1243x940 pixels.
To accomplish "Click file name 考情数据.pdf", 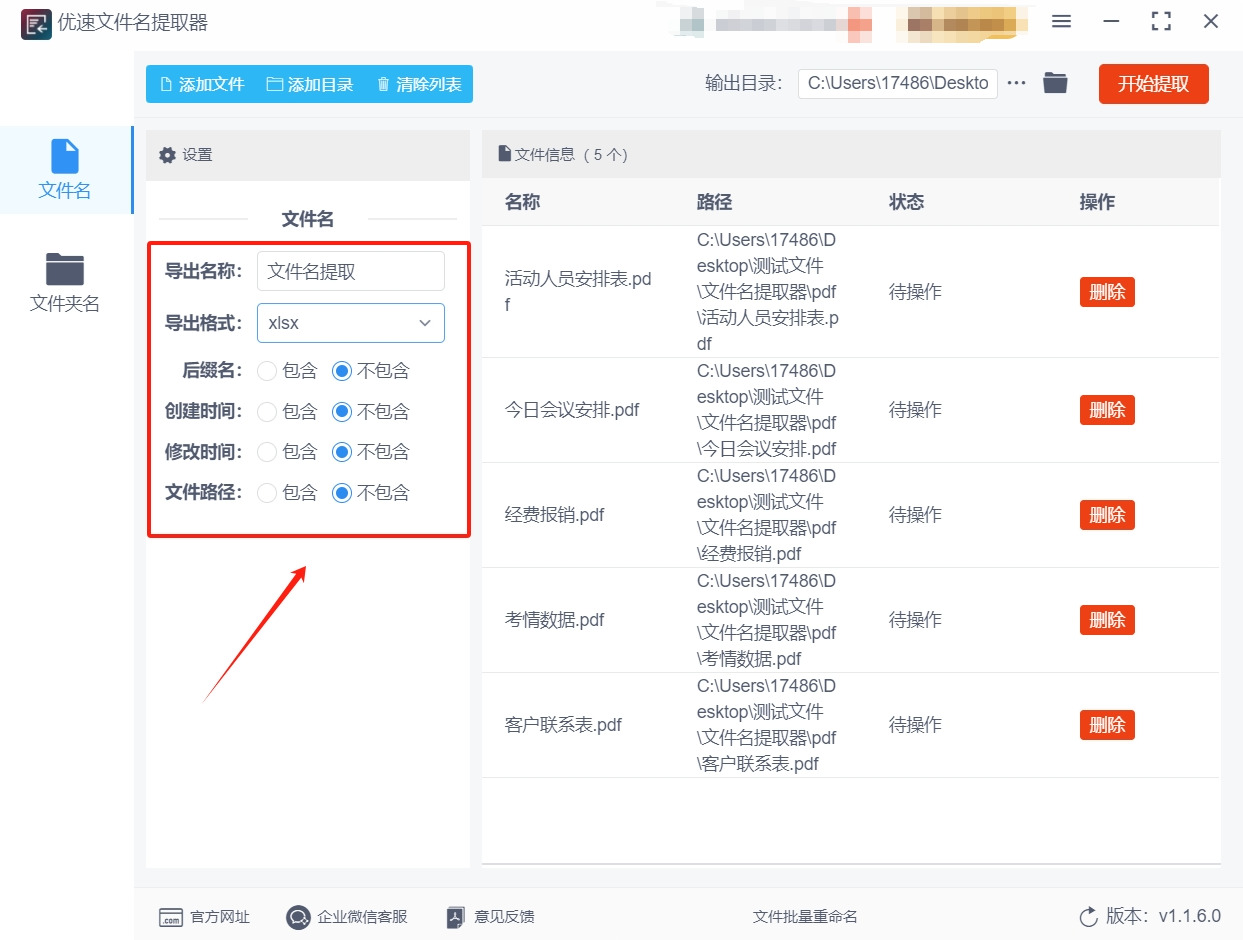I will [555, 620].
